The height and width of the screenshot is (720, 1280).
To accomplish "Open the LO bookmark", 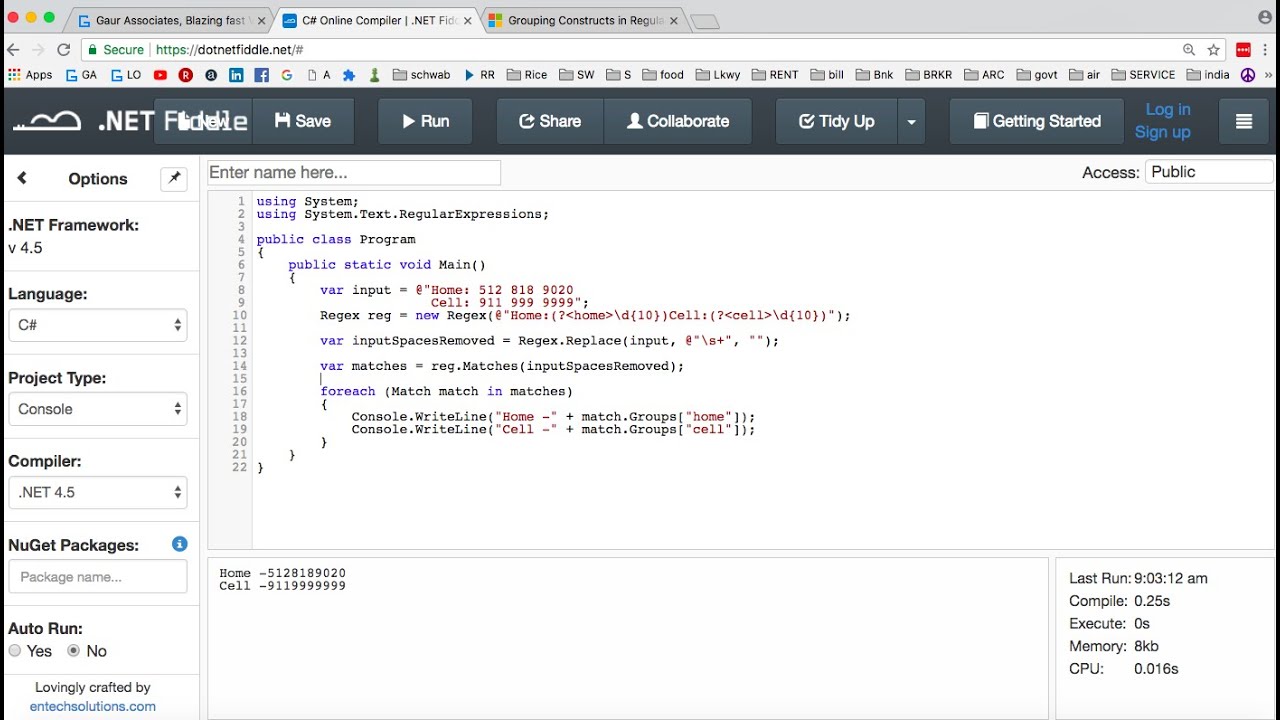I will [x=126, y=75].
